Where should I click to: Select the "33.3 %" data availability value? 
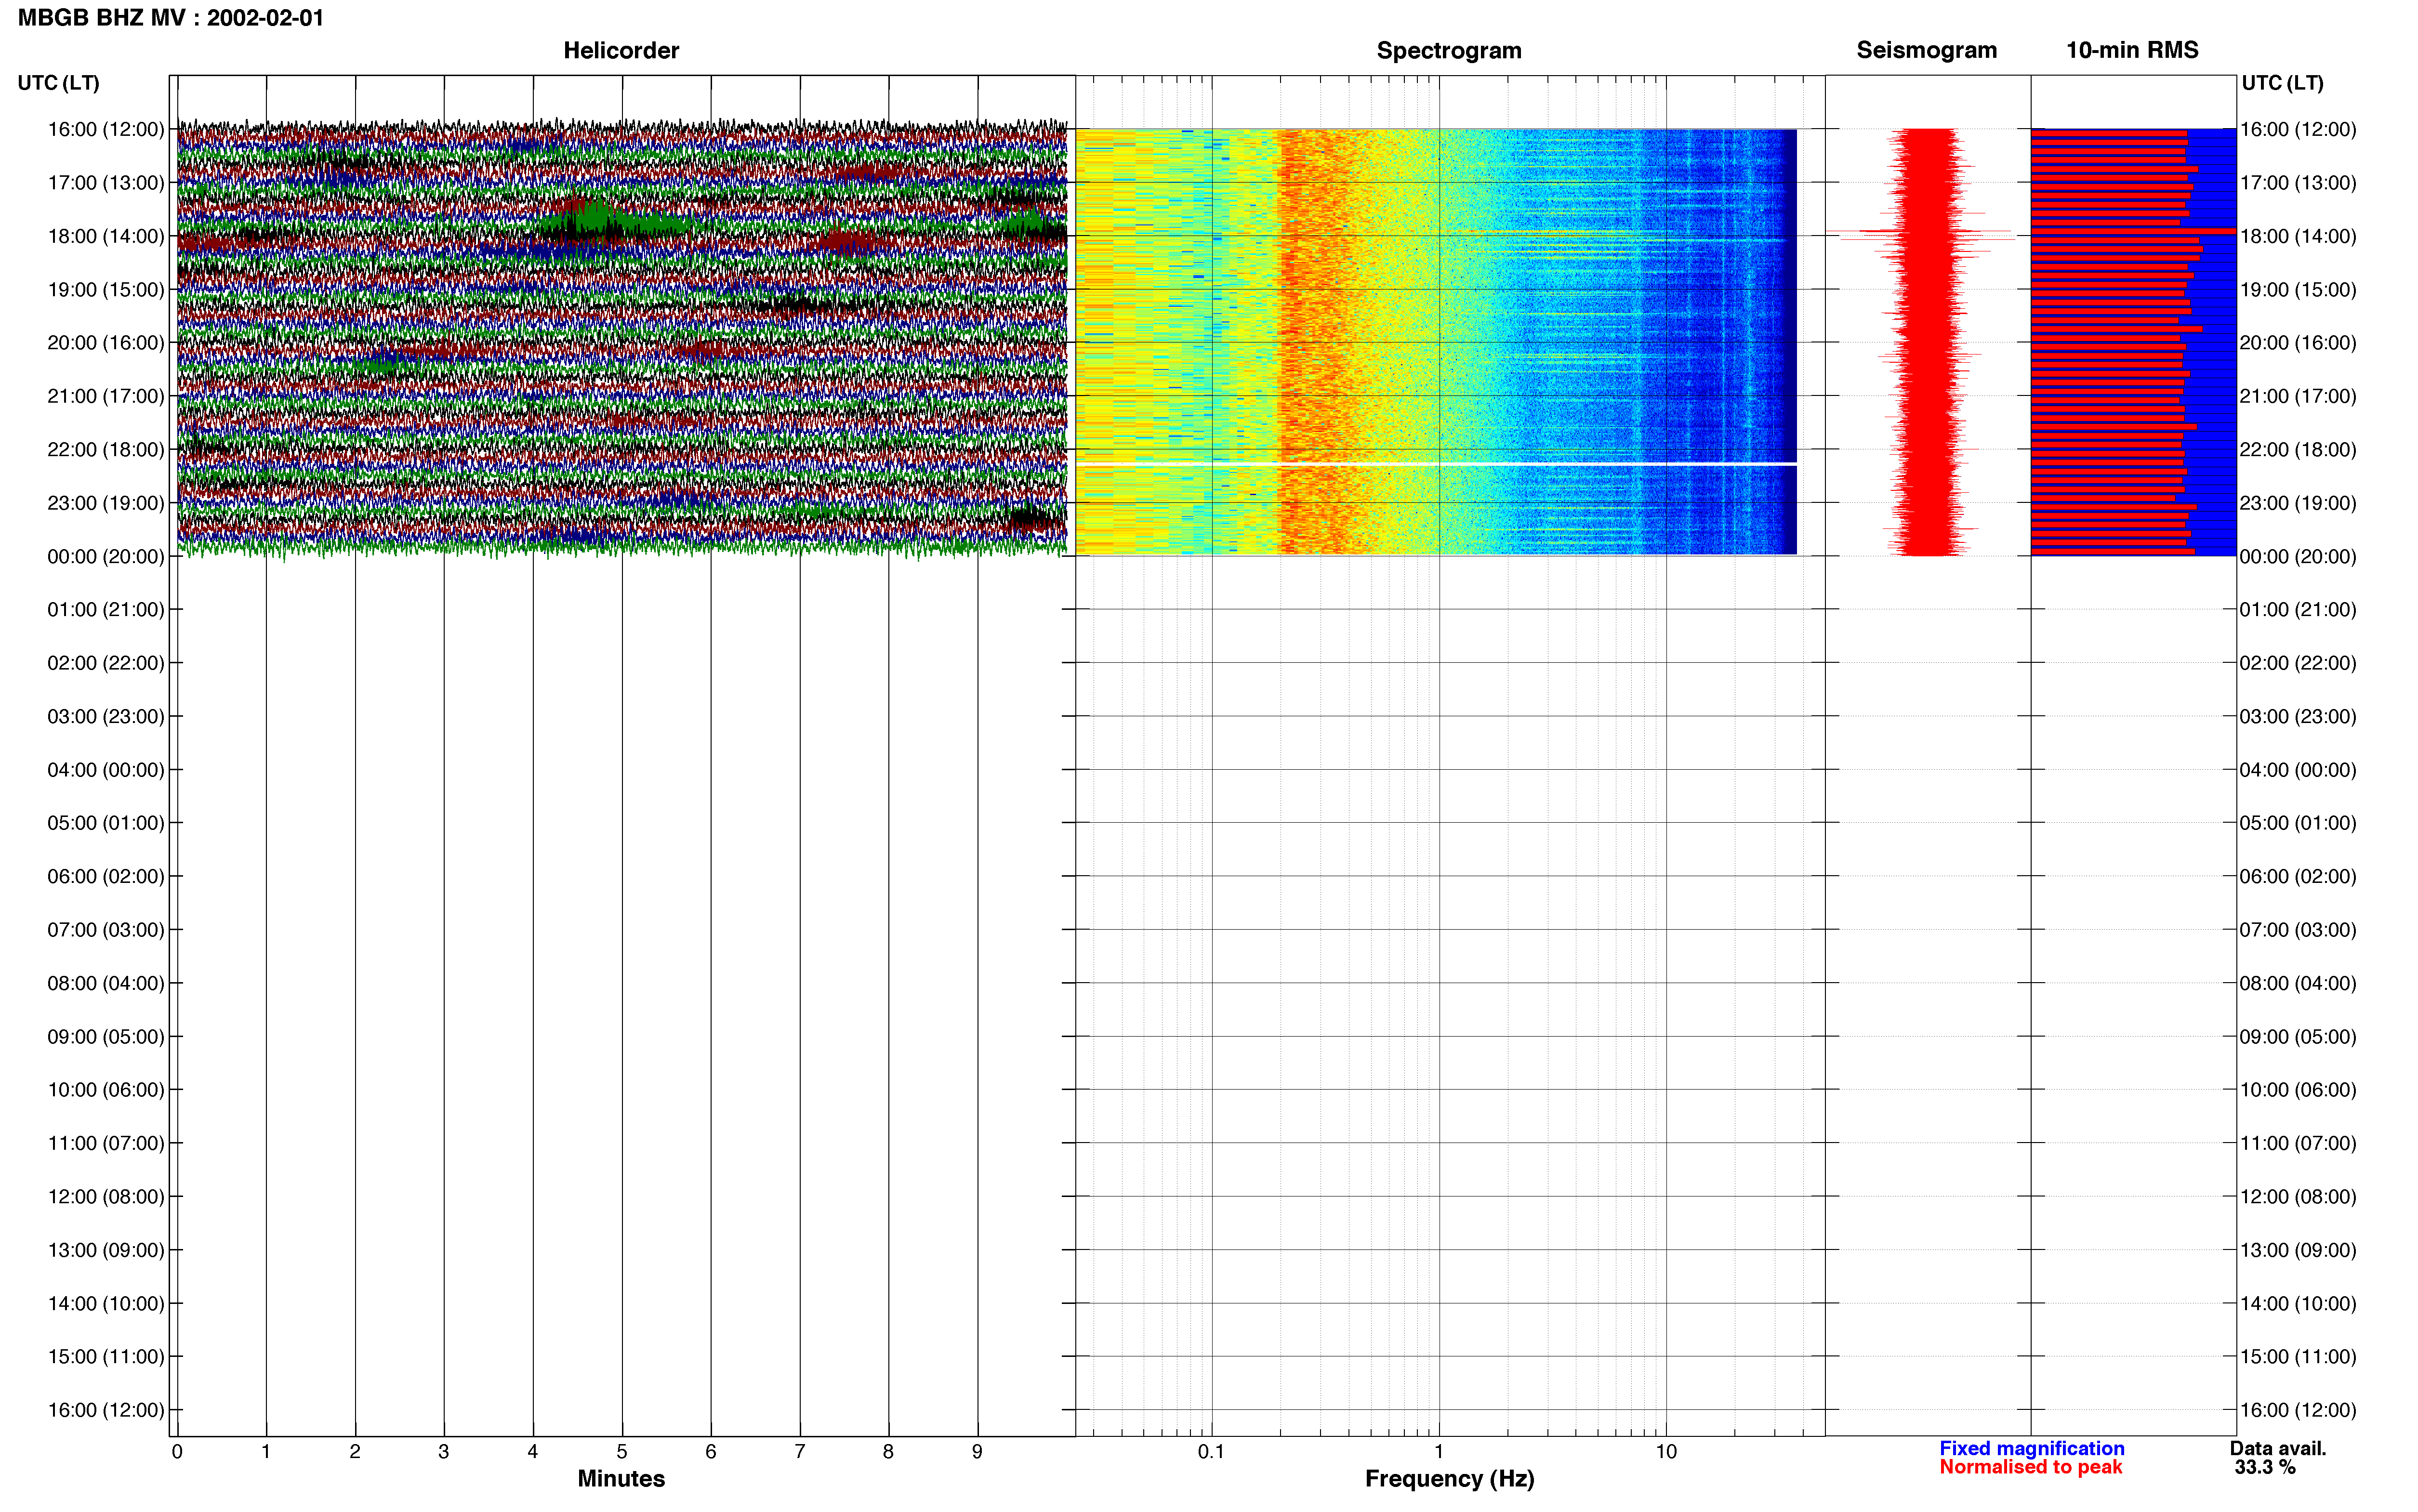pos(2265,1467)
